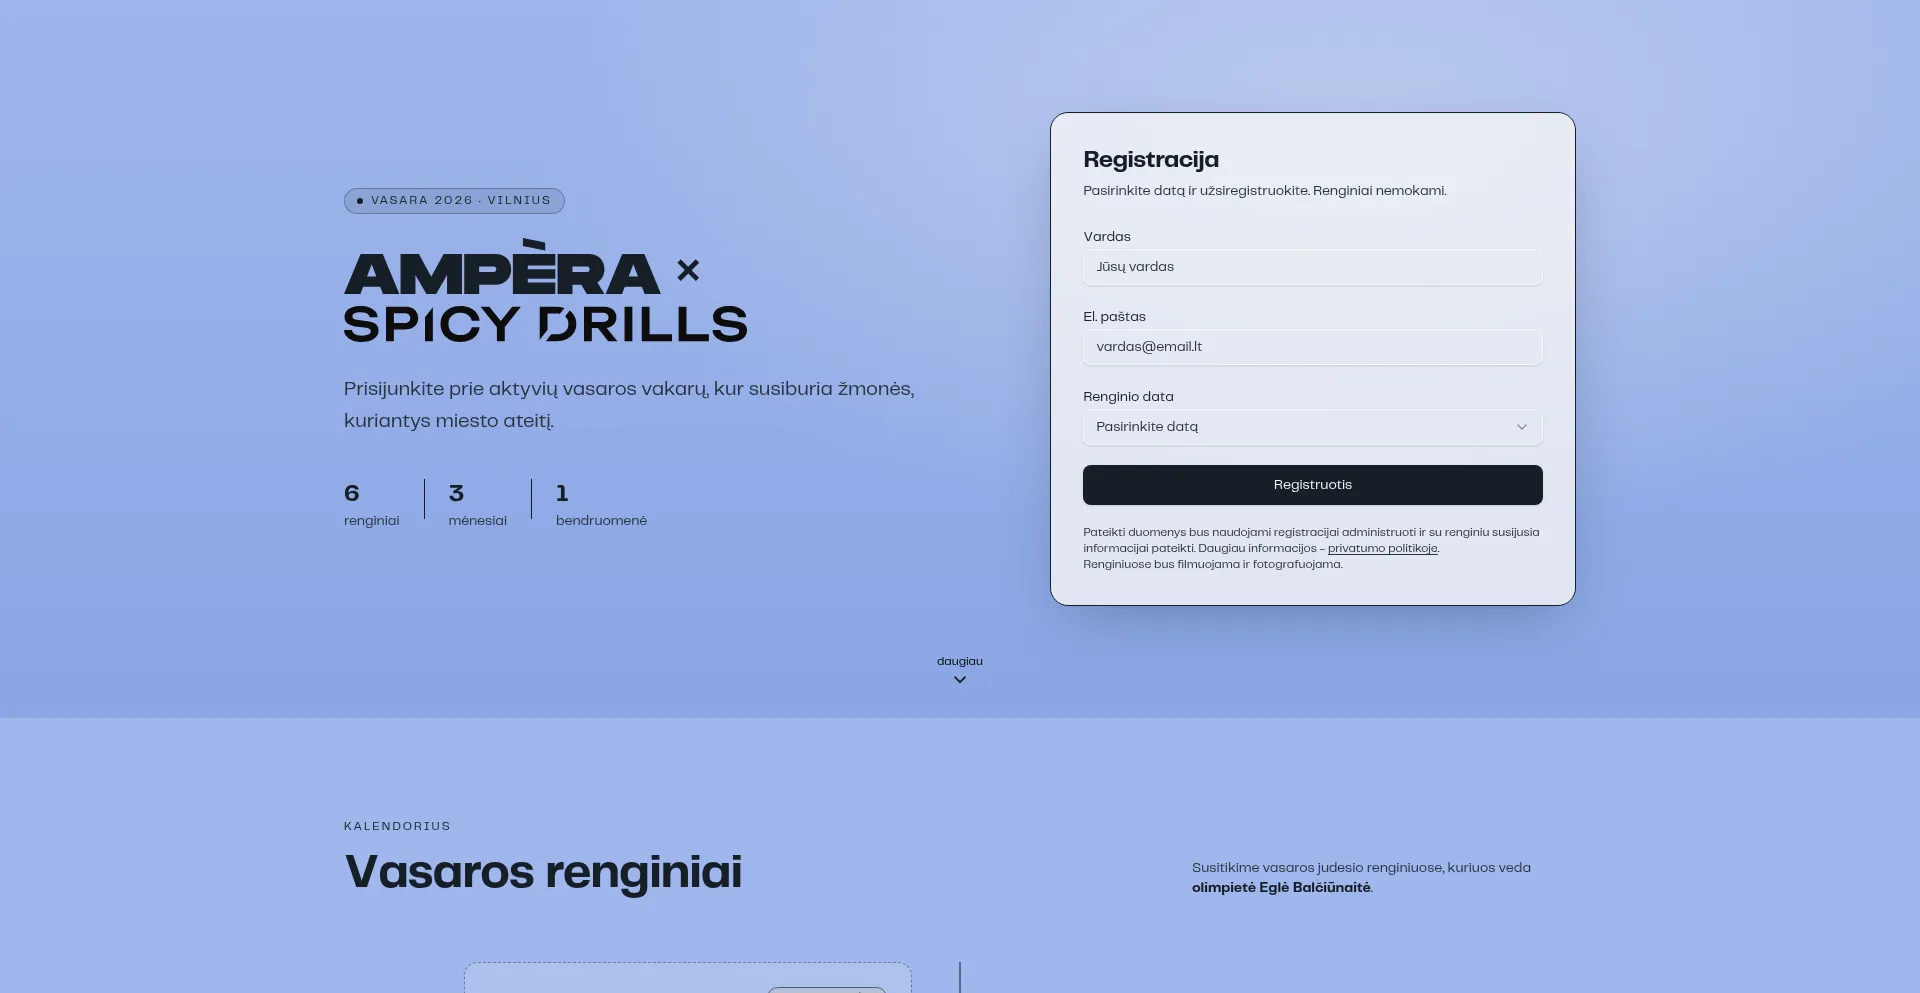Click the daugiau label
This screenshot has height=993, width=1920.
coord(960,661)
